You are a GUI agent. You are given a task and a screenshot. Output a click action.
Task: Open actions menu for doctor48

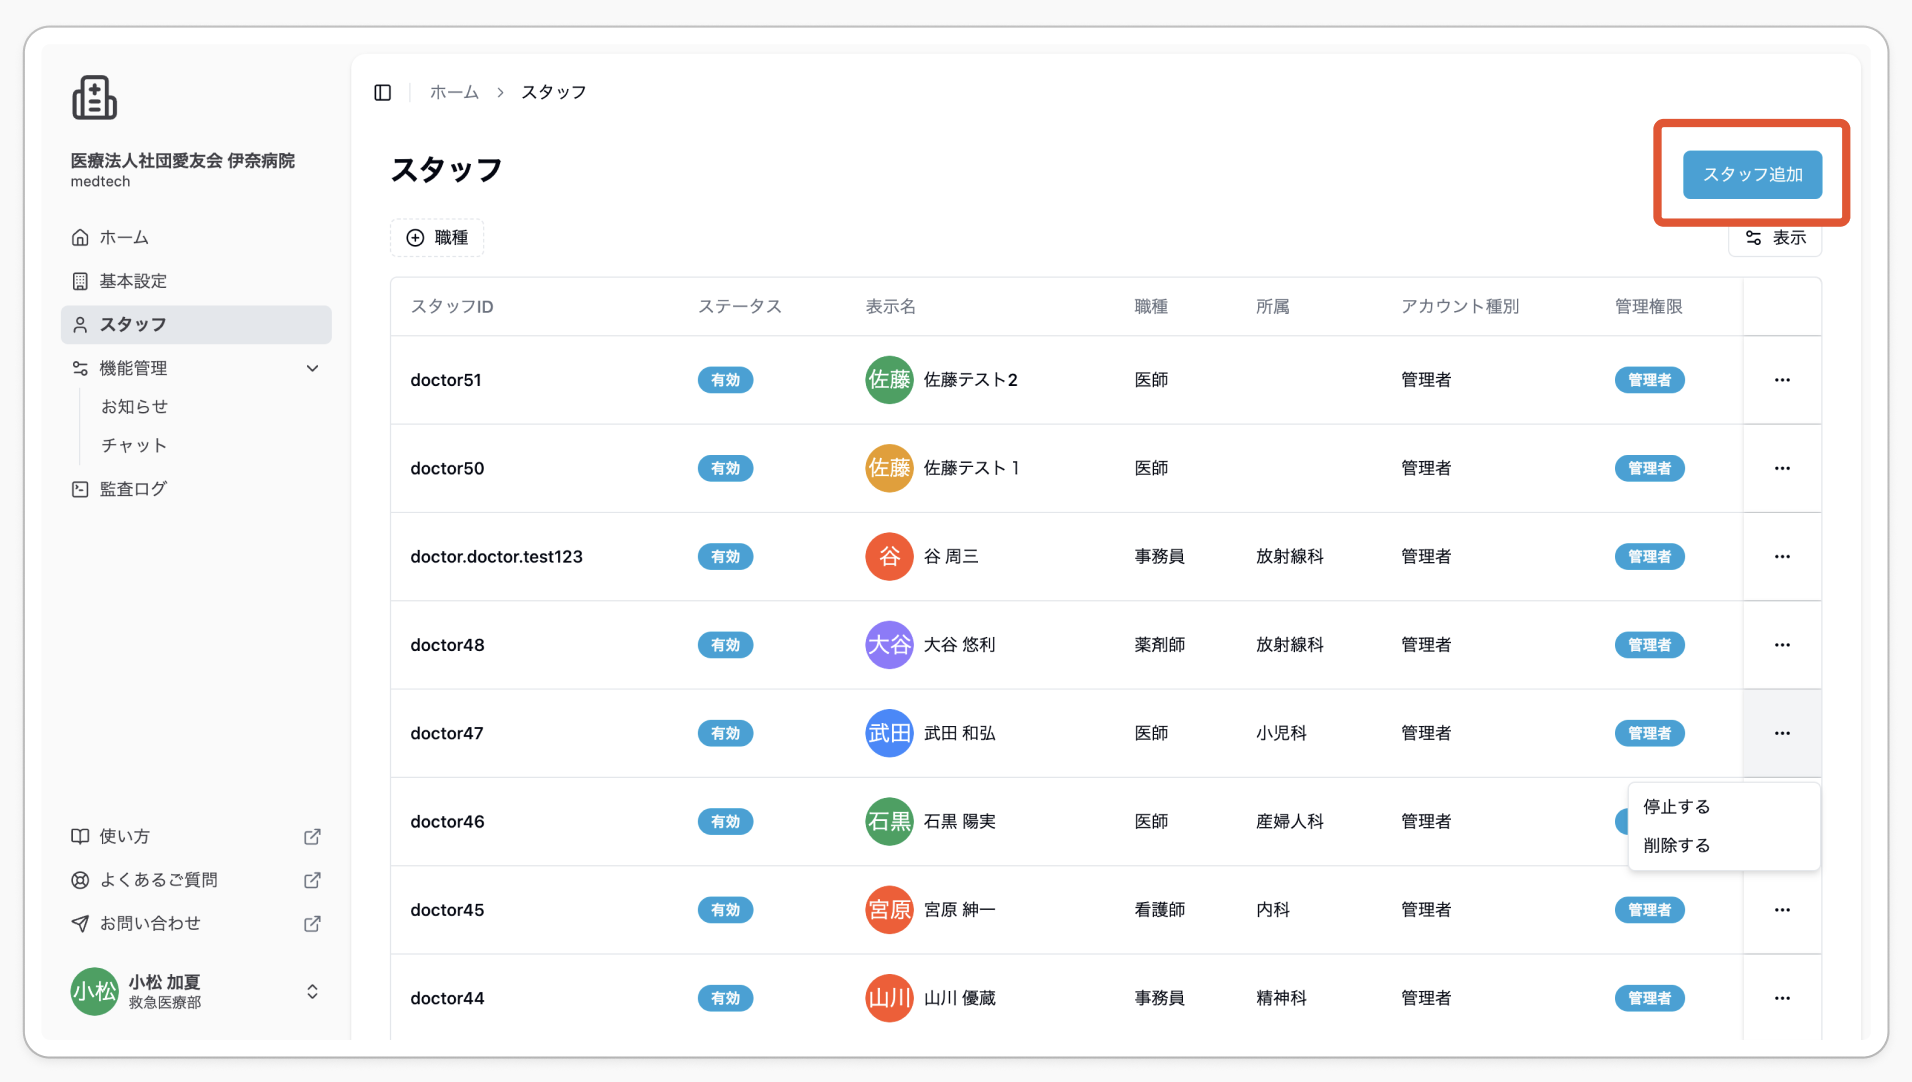(x=1782, y=645)
